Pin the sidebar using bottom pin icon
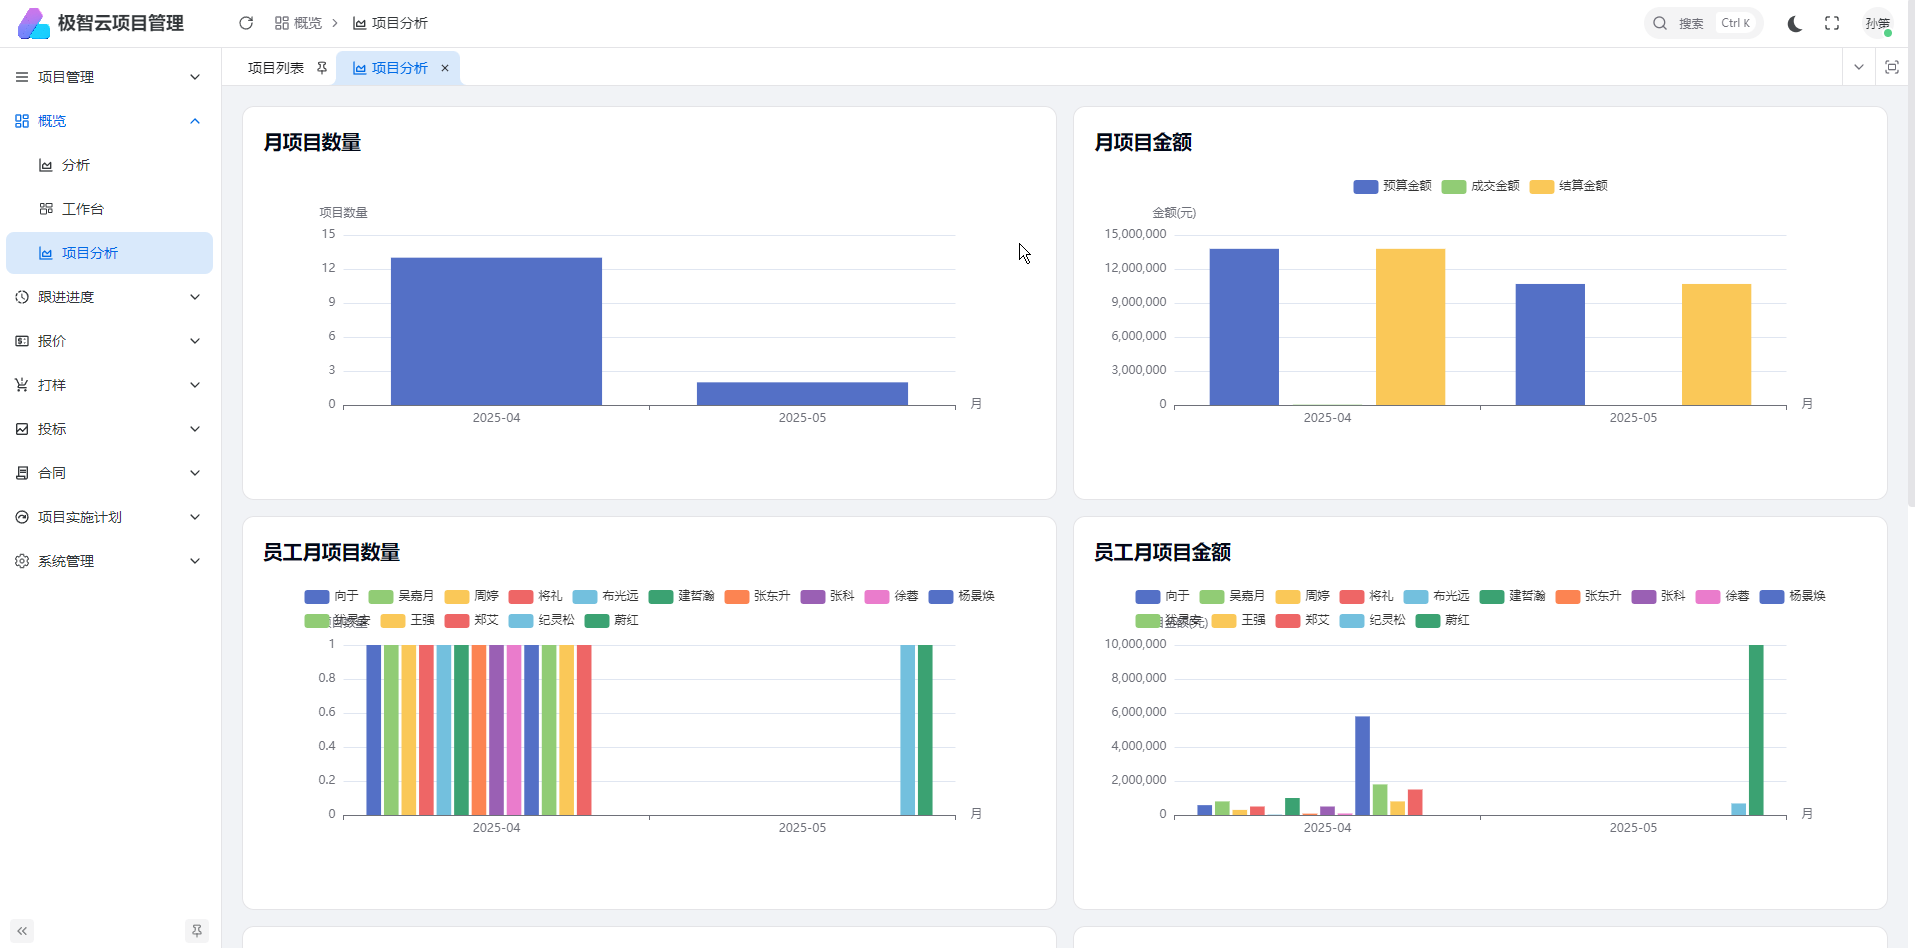Image resolution: width=1915 pixels, height=948 pixels. [x=197, y=931]
